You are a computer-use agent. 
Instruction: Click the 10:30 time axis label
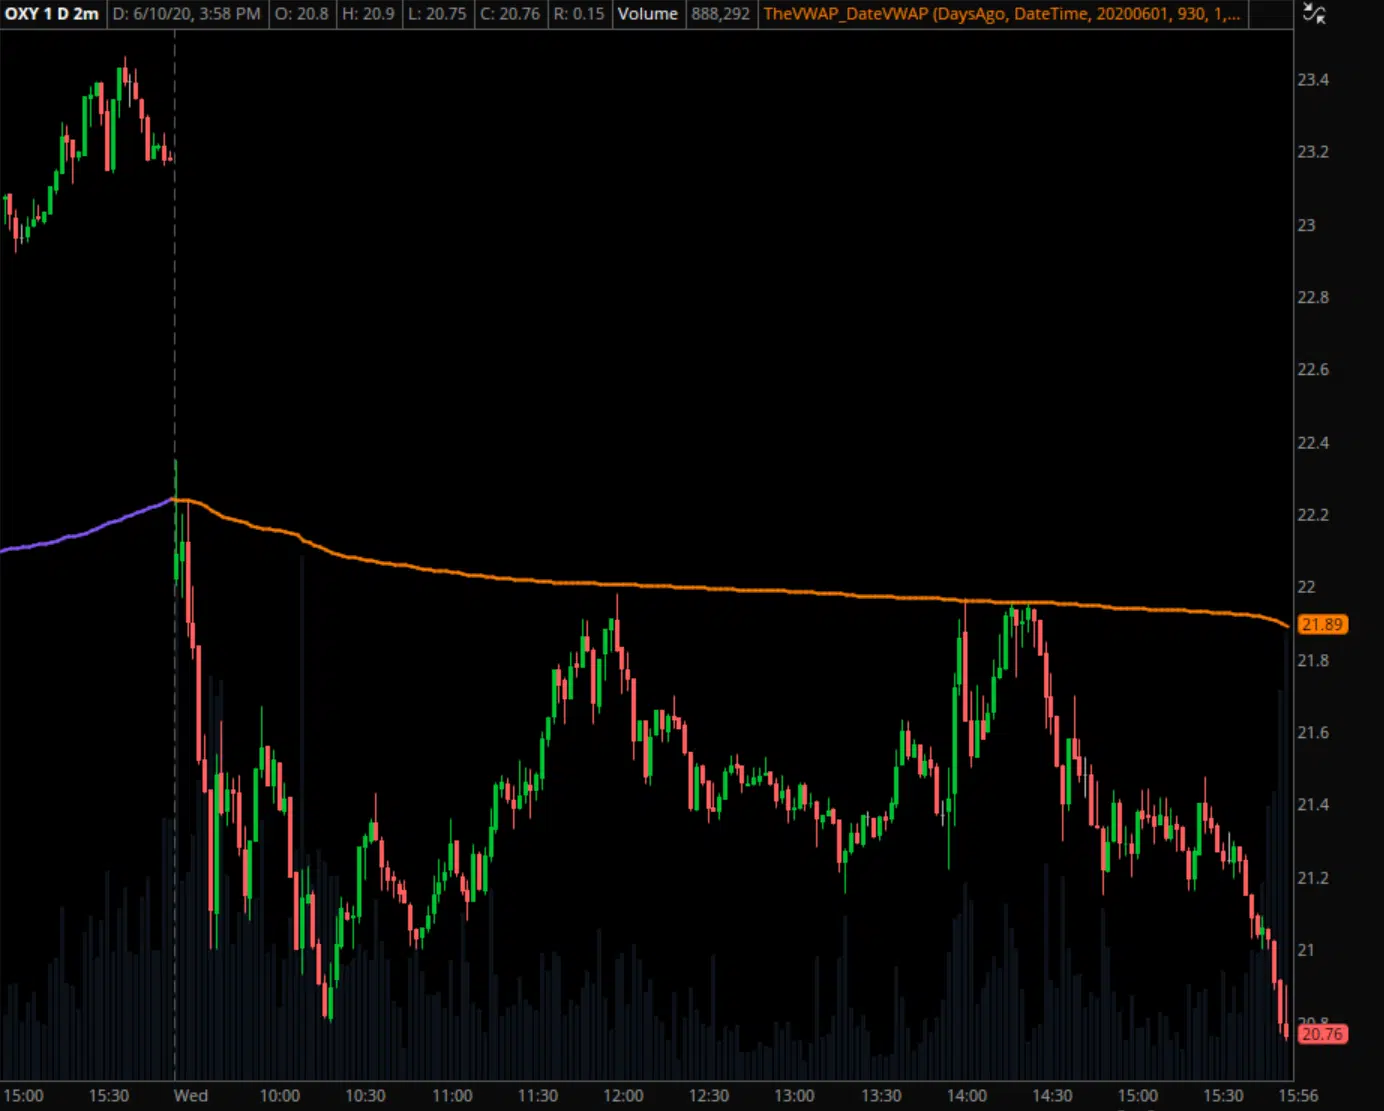(366, 1096)
